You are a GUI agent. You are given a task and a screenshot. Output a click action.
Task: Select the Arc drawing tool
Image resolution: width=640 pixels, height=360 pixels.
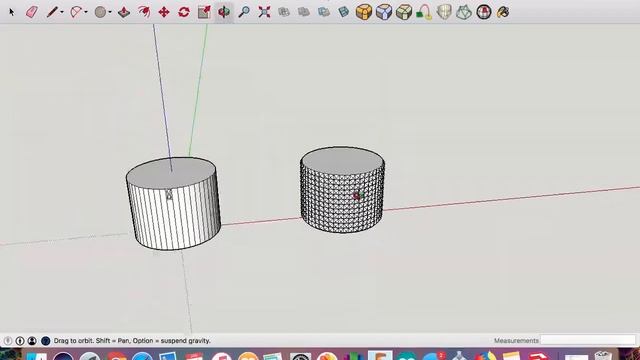pos(76,12)
